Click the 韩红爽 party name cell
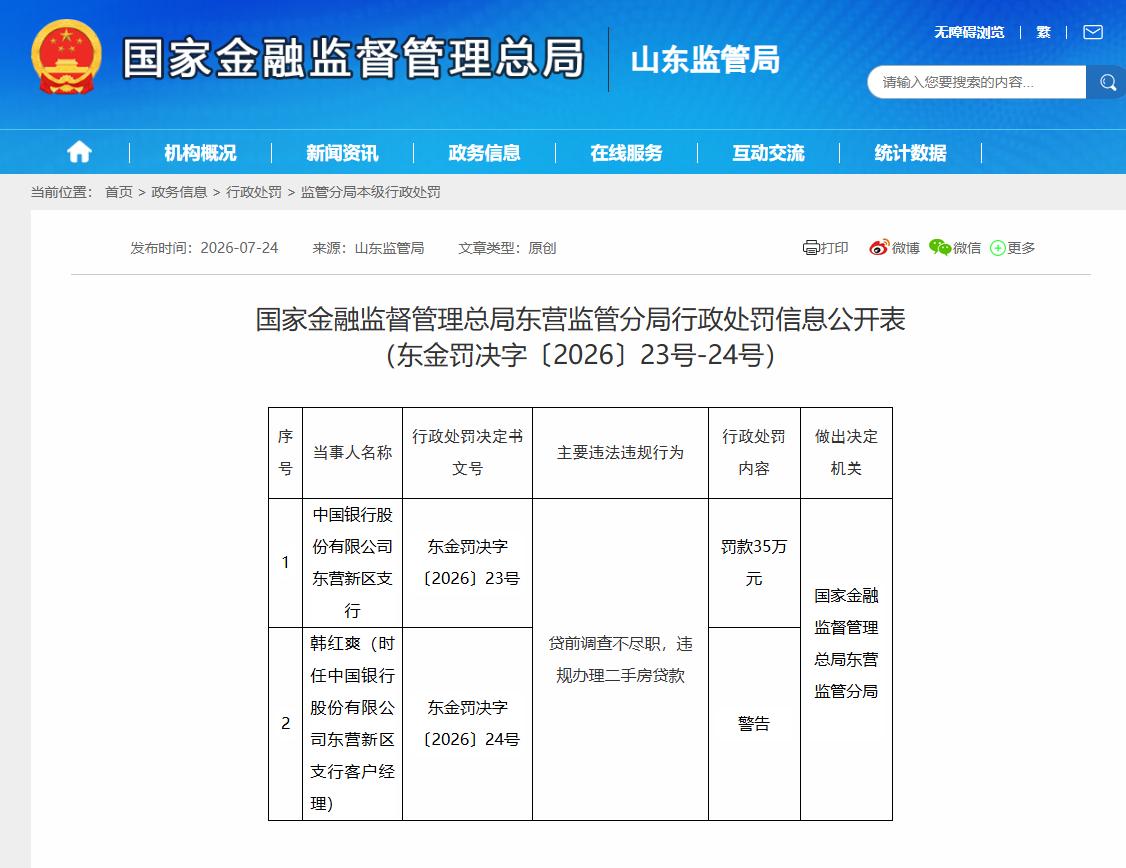 pos(353,724)
